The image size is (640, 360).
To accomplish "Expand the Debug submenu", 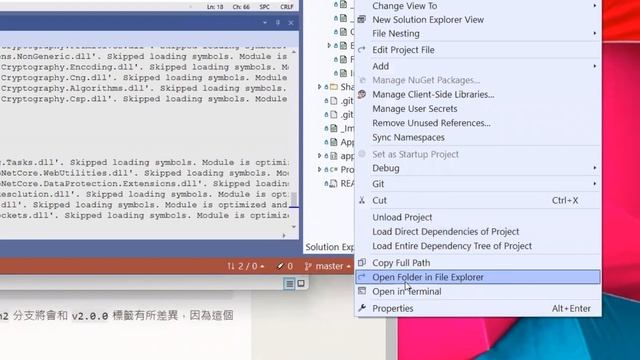I will 478,168.
